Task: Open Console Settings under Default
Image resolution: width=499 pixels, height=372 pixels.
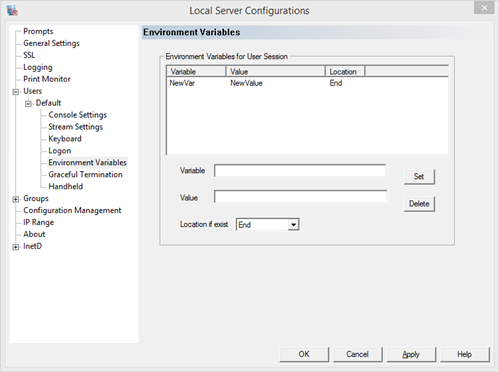Action: (77, 115)
